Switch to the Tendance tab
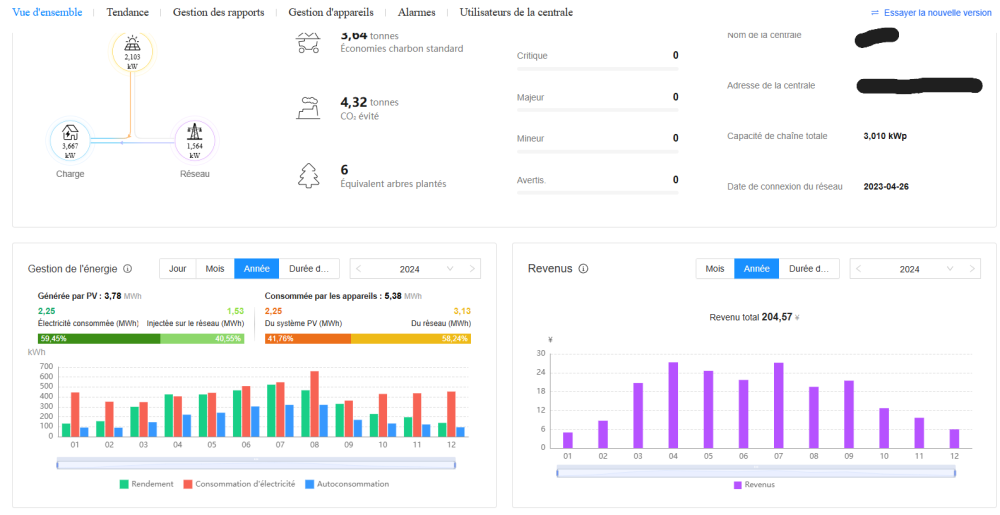 (x=127, y=12)
